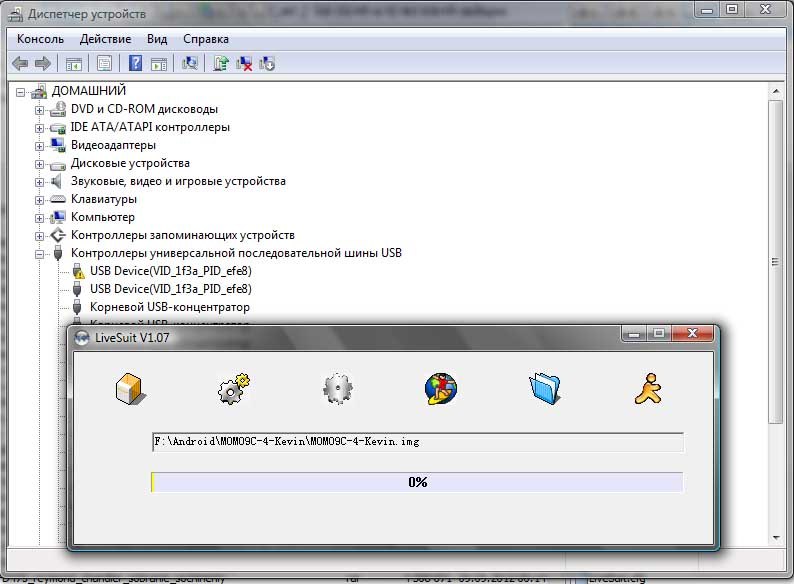Minimize the Device Manager window
This screenshot has height=584, width=794.
pyautogui.click(x=707, y=10)
